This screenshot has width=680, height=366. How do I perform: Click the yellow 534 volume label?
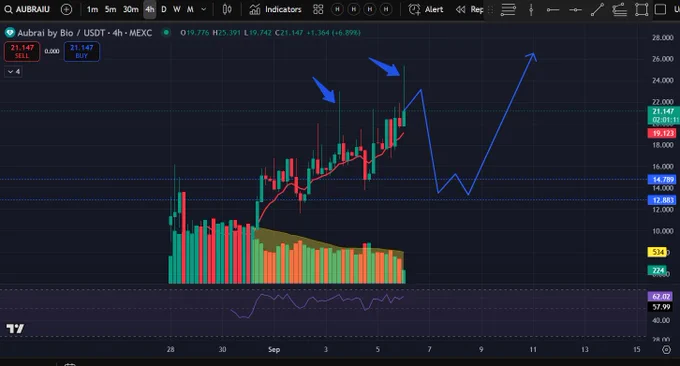[657, 252]
